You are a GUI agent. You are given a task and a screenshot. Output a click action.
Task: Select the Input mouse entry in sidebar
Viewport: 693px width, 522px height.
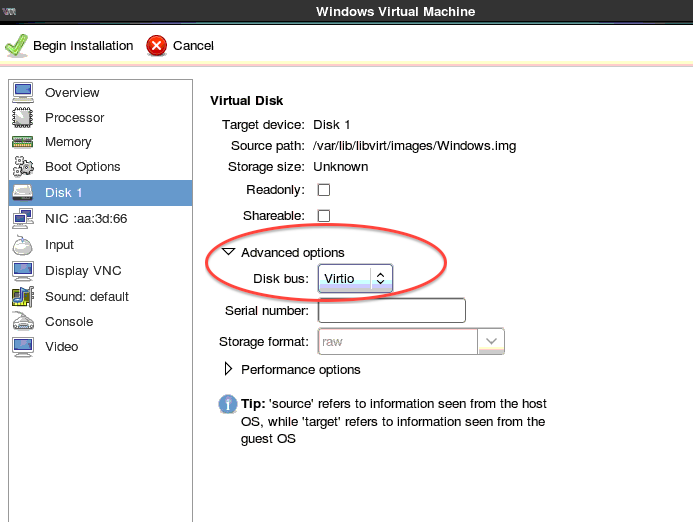[x=59, y=245]
